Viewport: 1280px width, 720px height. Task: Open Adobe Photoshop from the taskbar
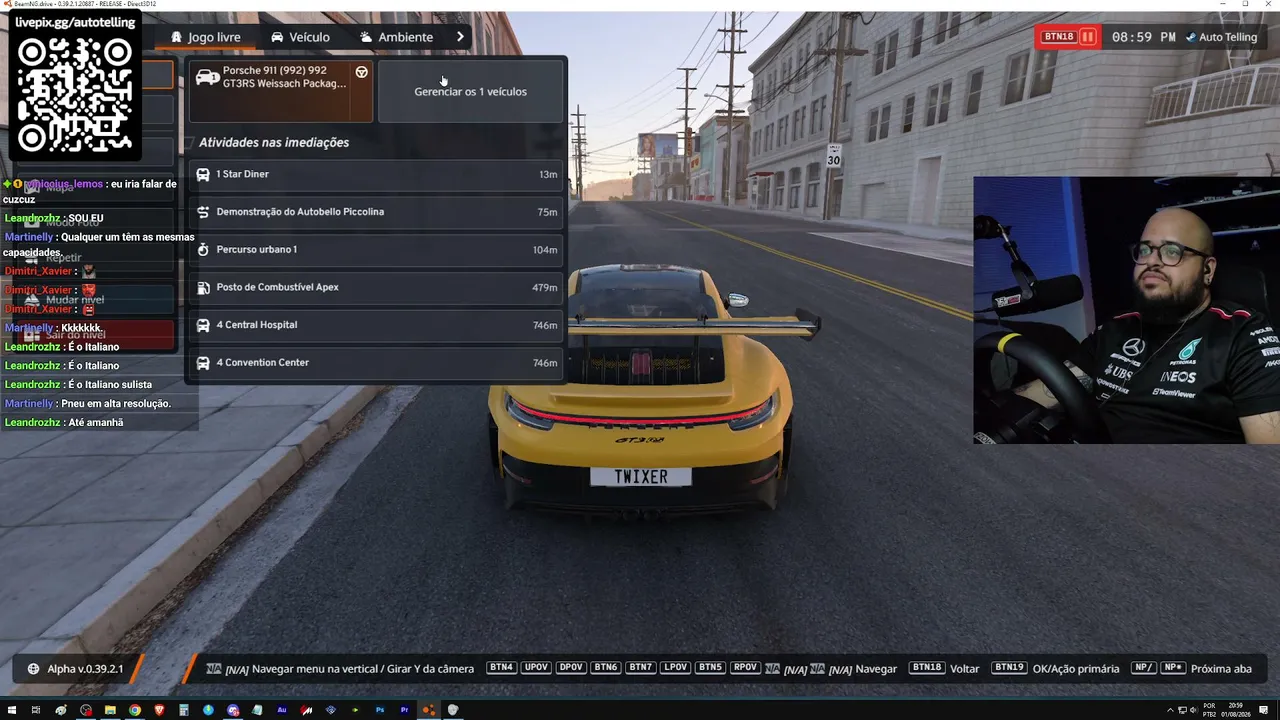tap(380, 710)
